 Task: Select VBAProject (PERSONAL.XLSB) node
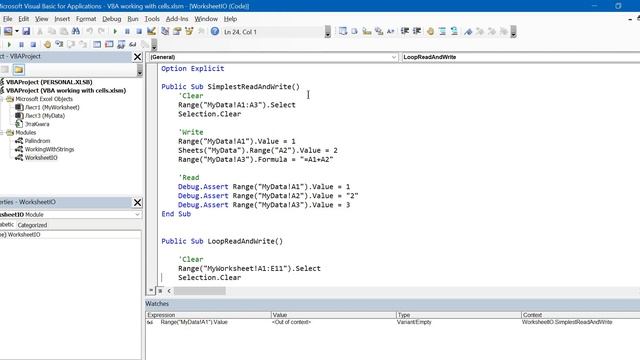point(49,82)
